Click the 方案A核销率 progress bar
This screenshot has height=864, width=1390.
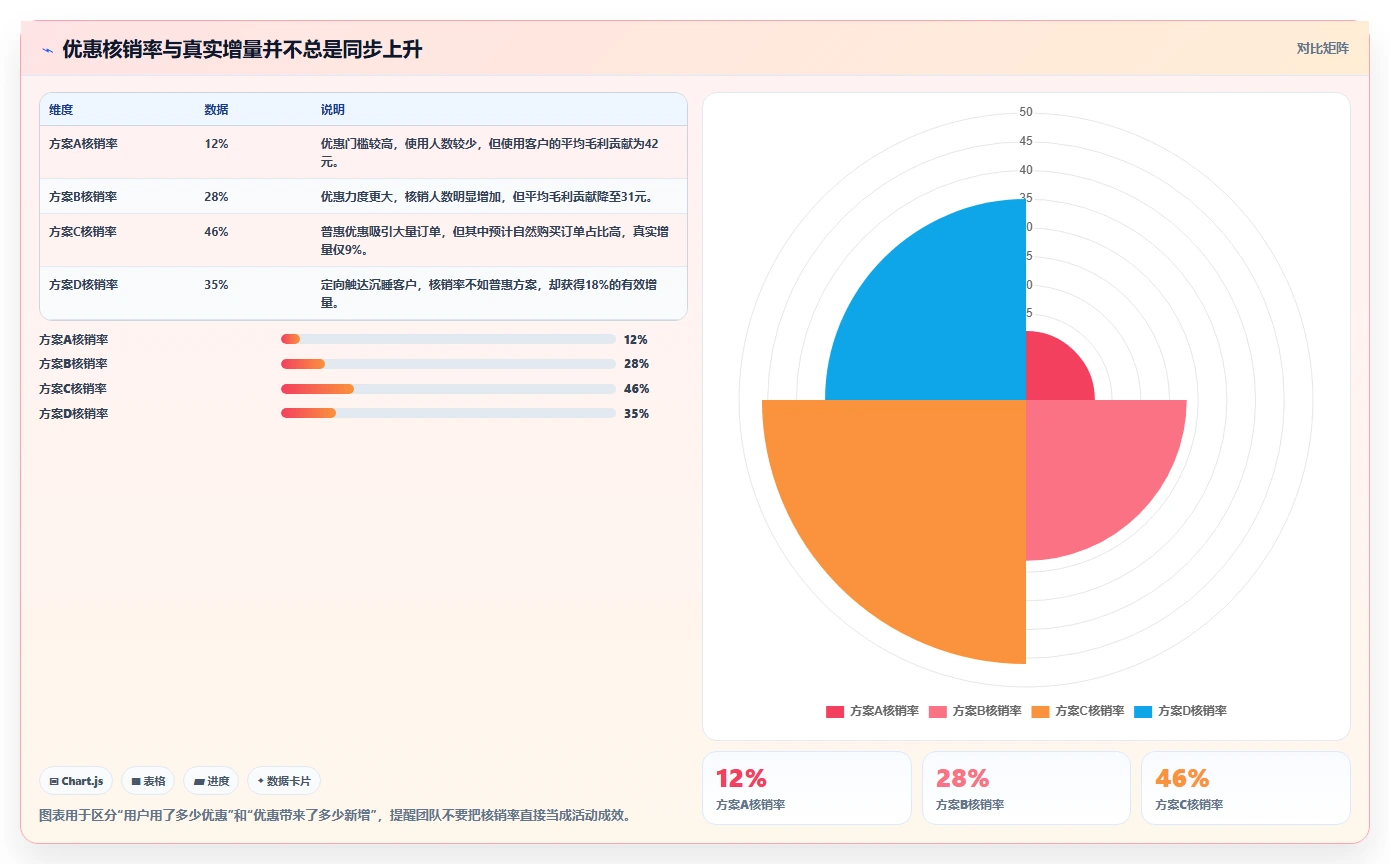[448, 340]
